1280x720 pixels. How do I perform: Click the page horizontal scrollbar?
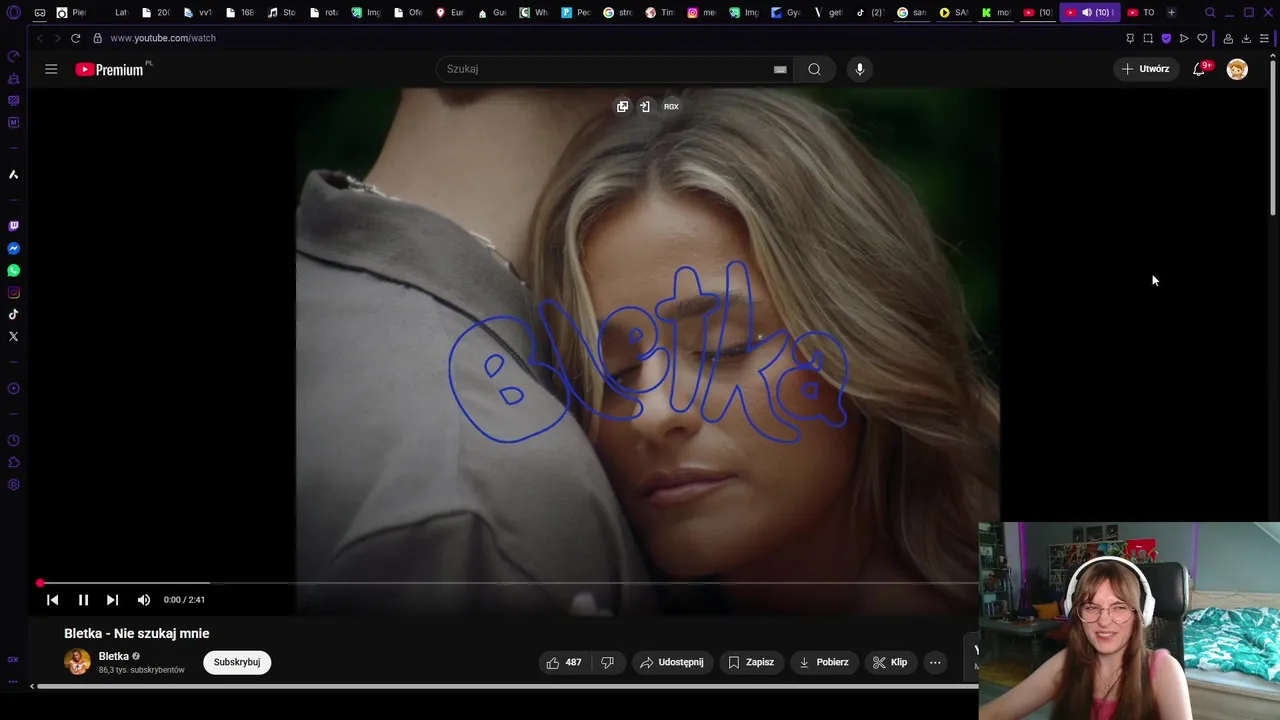click(507, 686)
